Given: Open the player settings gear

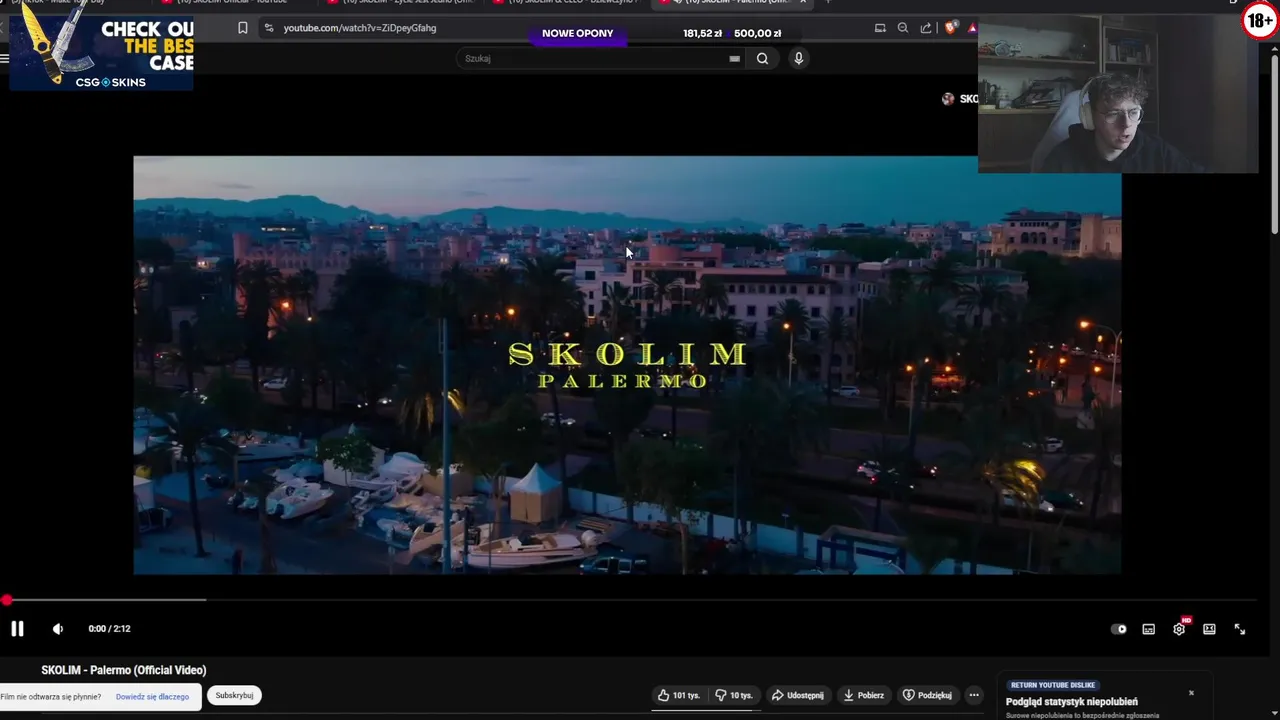Looking at the screenshot, I should (1179, 629).
